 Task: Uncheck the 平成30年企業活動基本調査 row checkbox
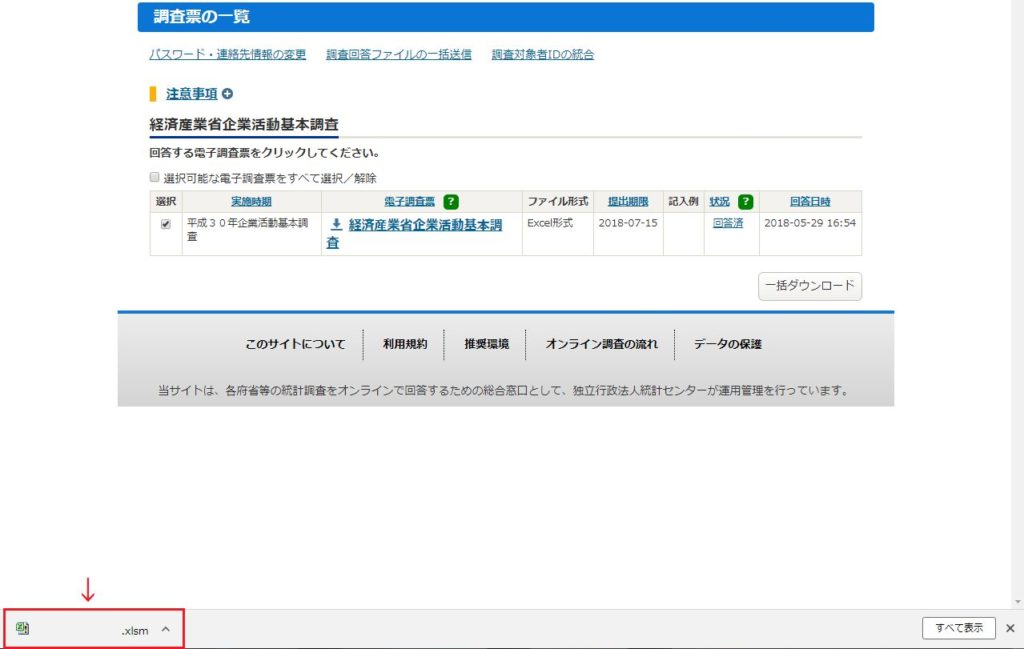coord(166,224)
